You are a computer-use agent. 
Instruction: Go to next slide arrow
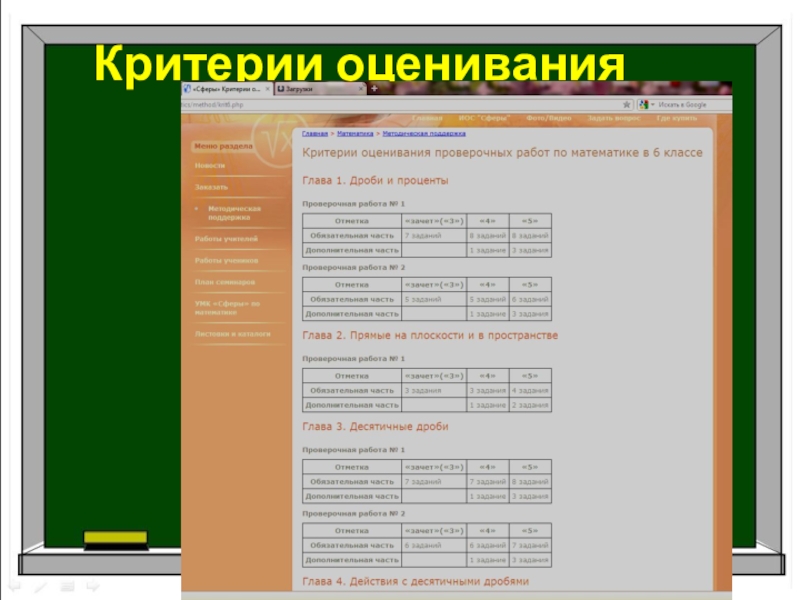(x=93, y=586)
